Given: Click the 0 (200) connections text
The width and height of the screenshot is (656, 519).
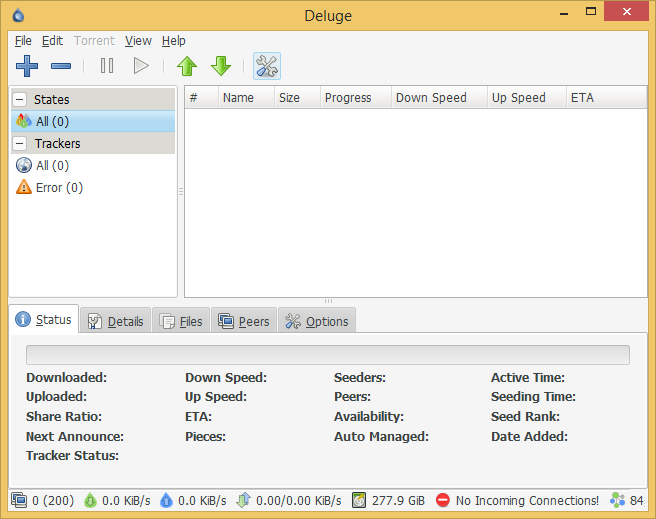Looking at the screenshot, I should (x=53, y=501).
